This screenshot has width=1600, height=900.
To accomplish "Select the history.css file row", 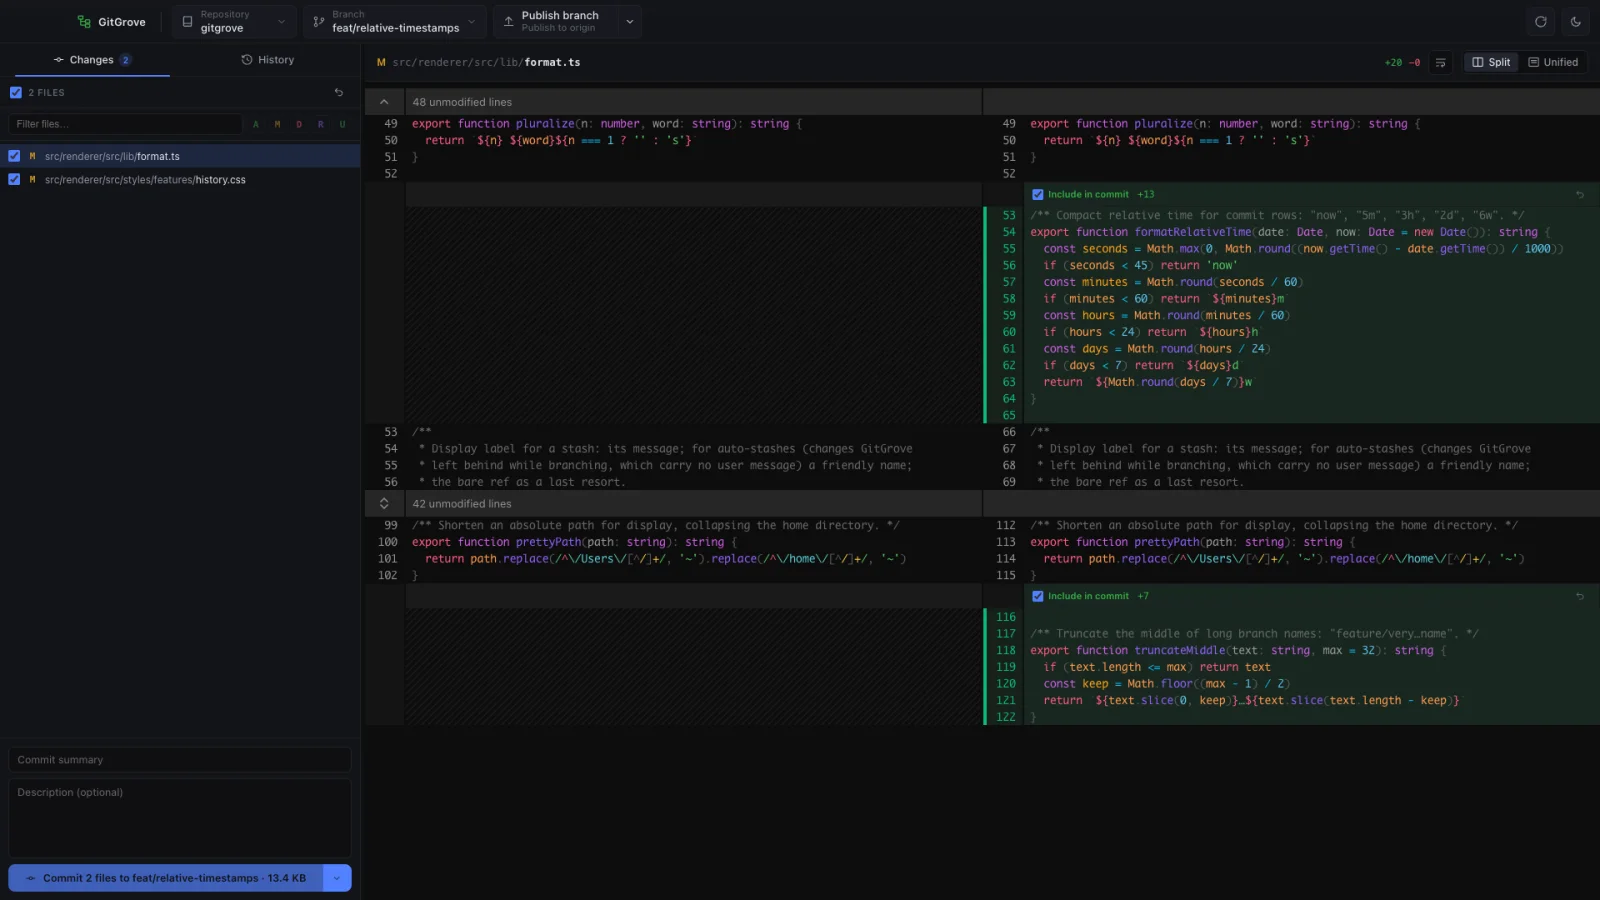I will (x=180, y=180).
